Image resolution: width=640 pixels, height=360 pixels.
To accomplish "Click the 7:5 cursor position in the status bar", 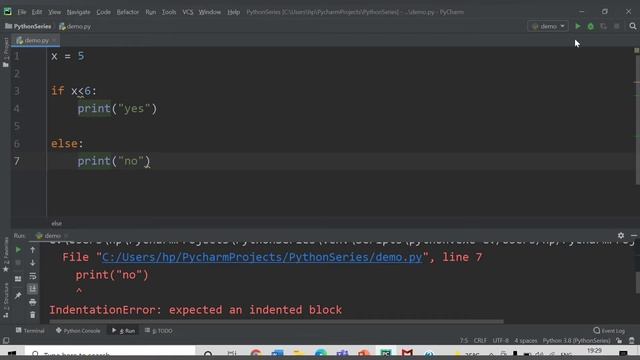I will (x=464, y=340).
